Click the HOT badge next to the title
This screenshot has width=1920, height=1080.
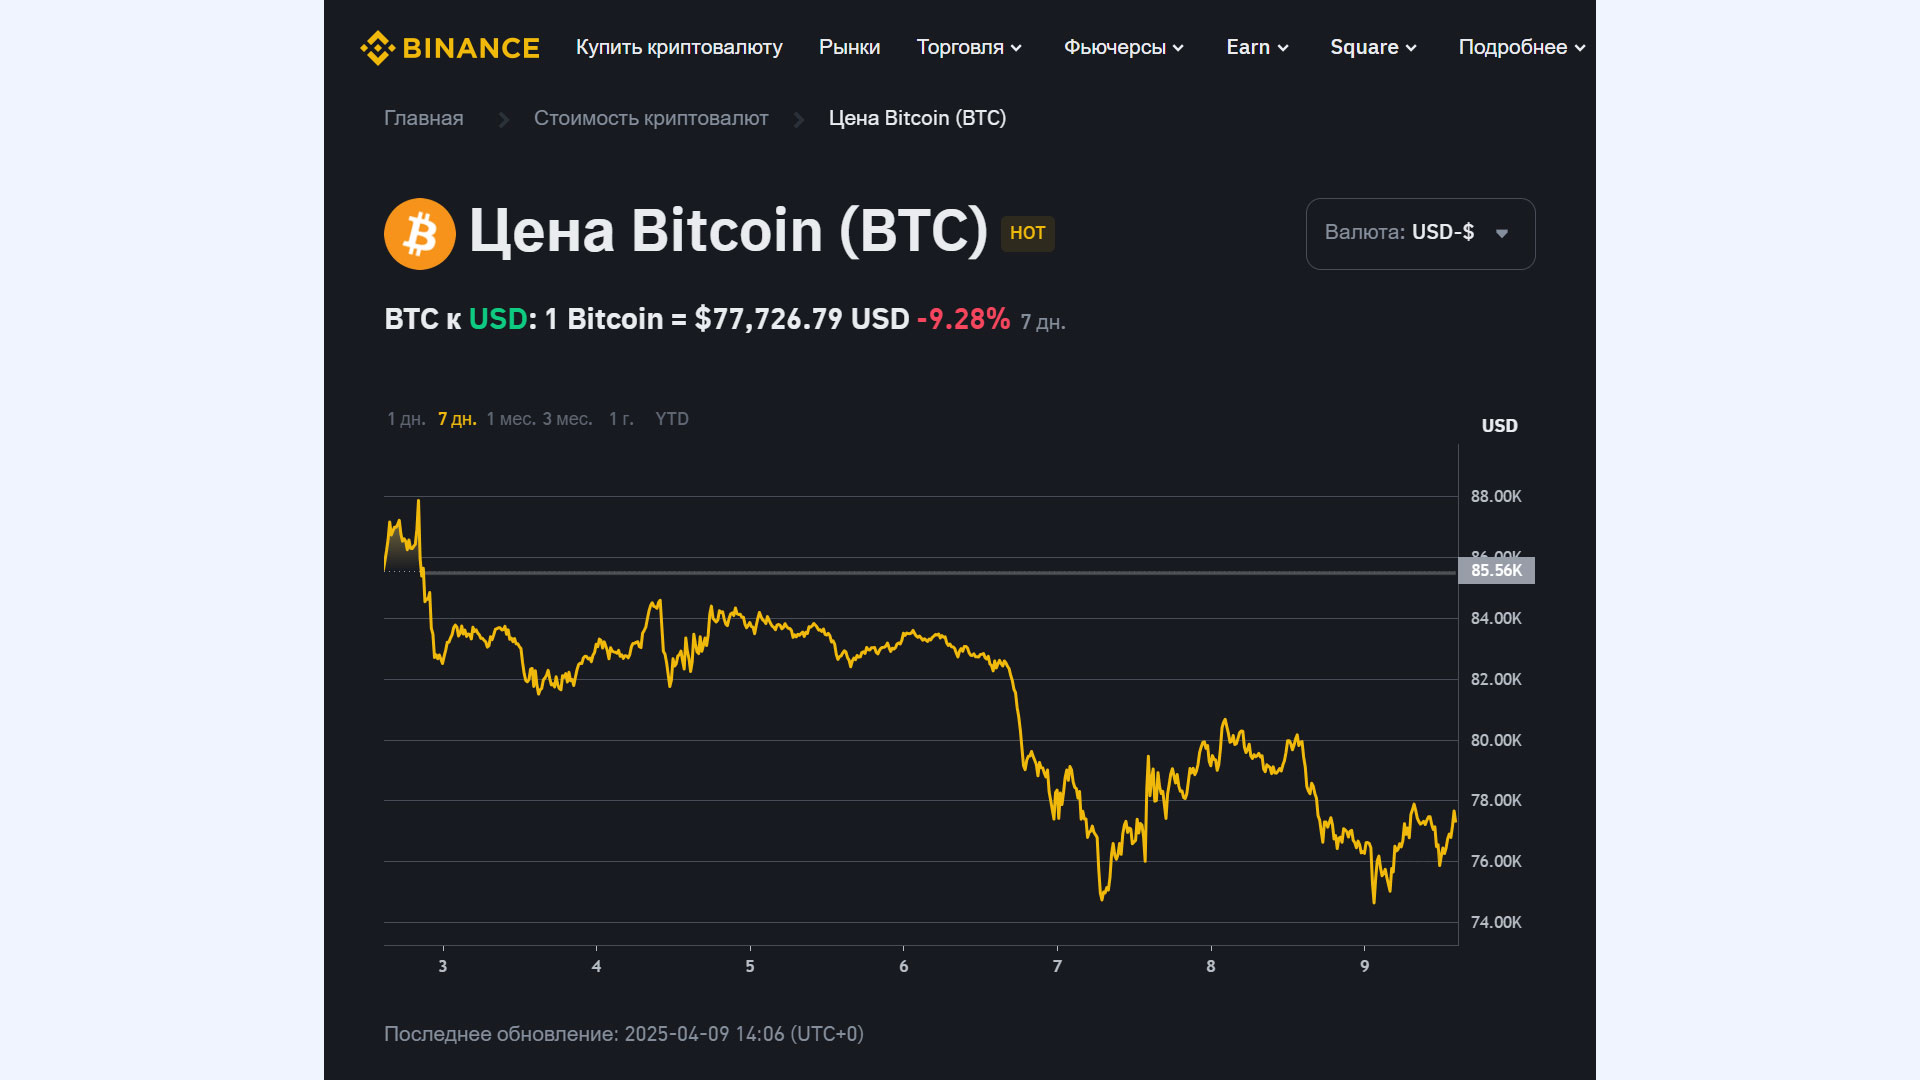(1027, 233)
